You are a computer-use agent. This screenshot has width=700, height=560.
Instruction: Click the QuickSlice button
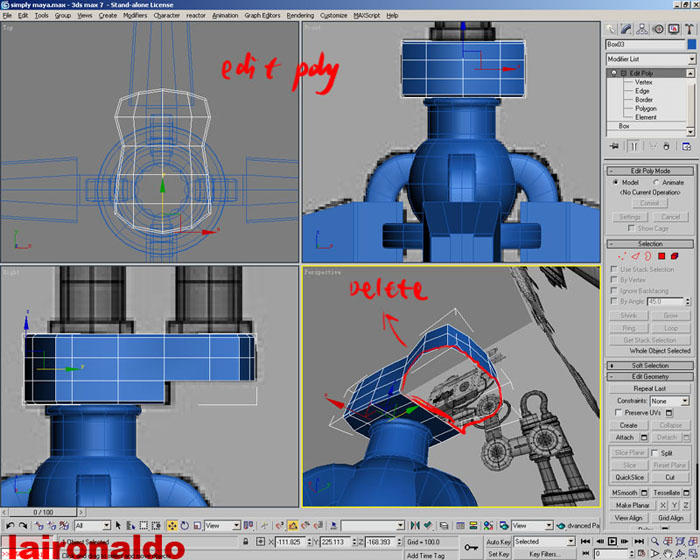[629, 477]
